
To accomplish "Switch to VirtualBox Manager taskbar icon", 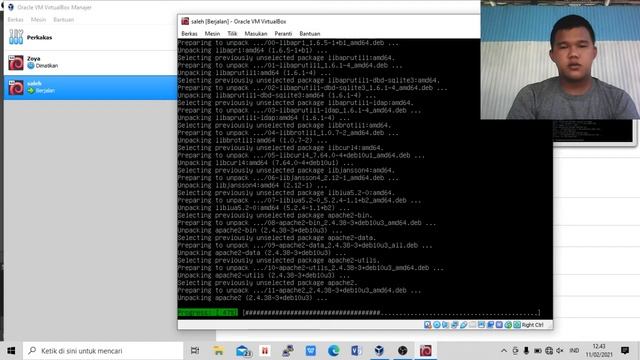I will coord(379,351).
